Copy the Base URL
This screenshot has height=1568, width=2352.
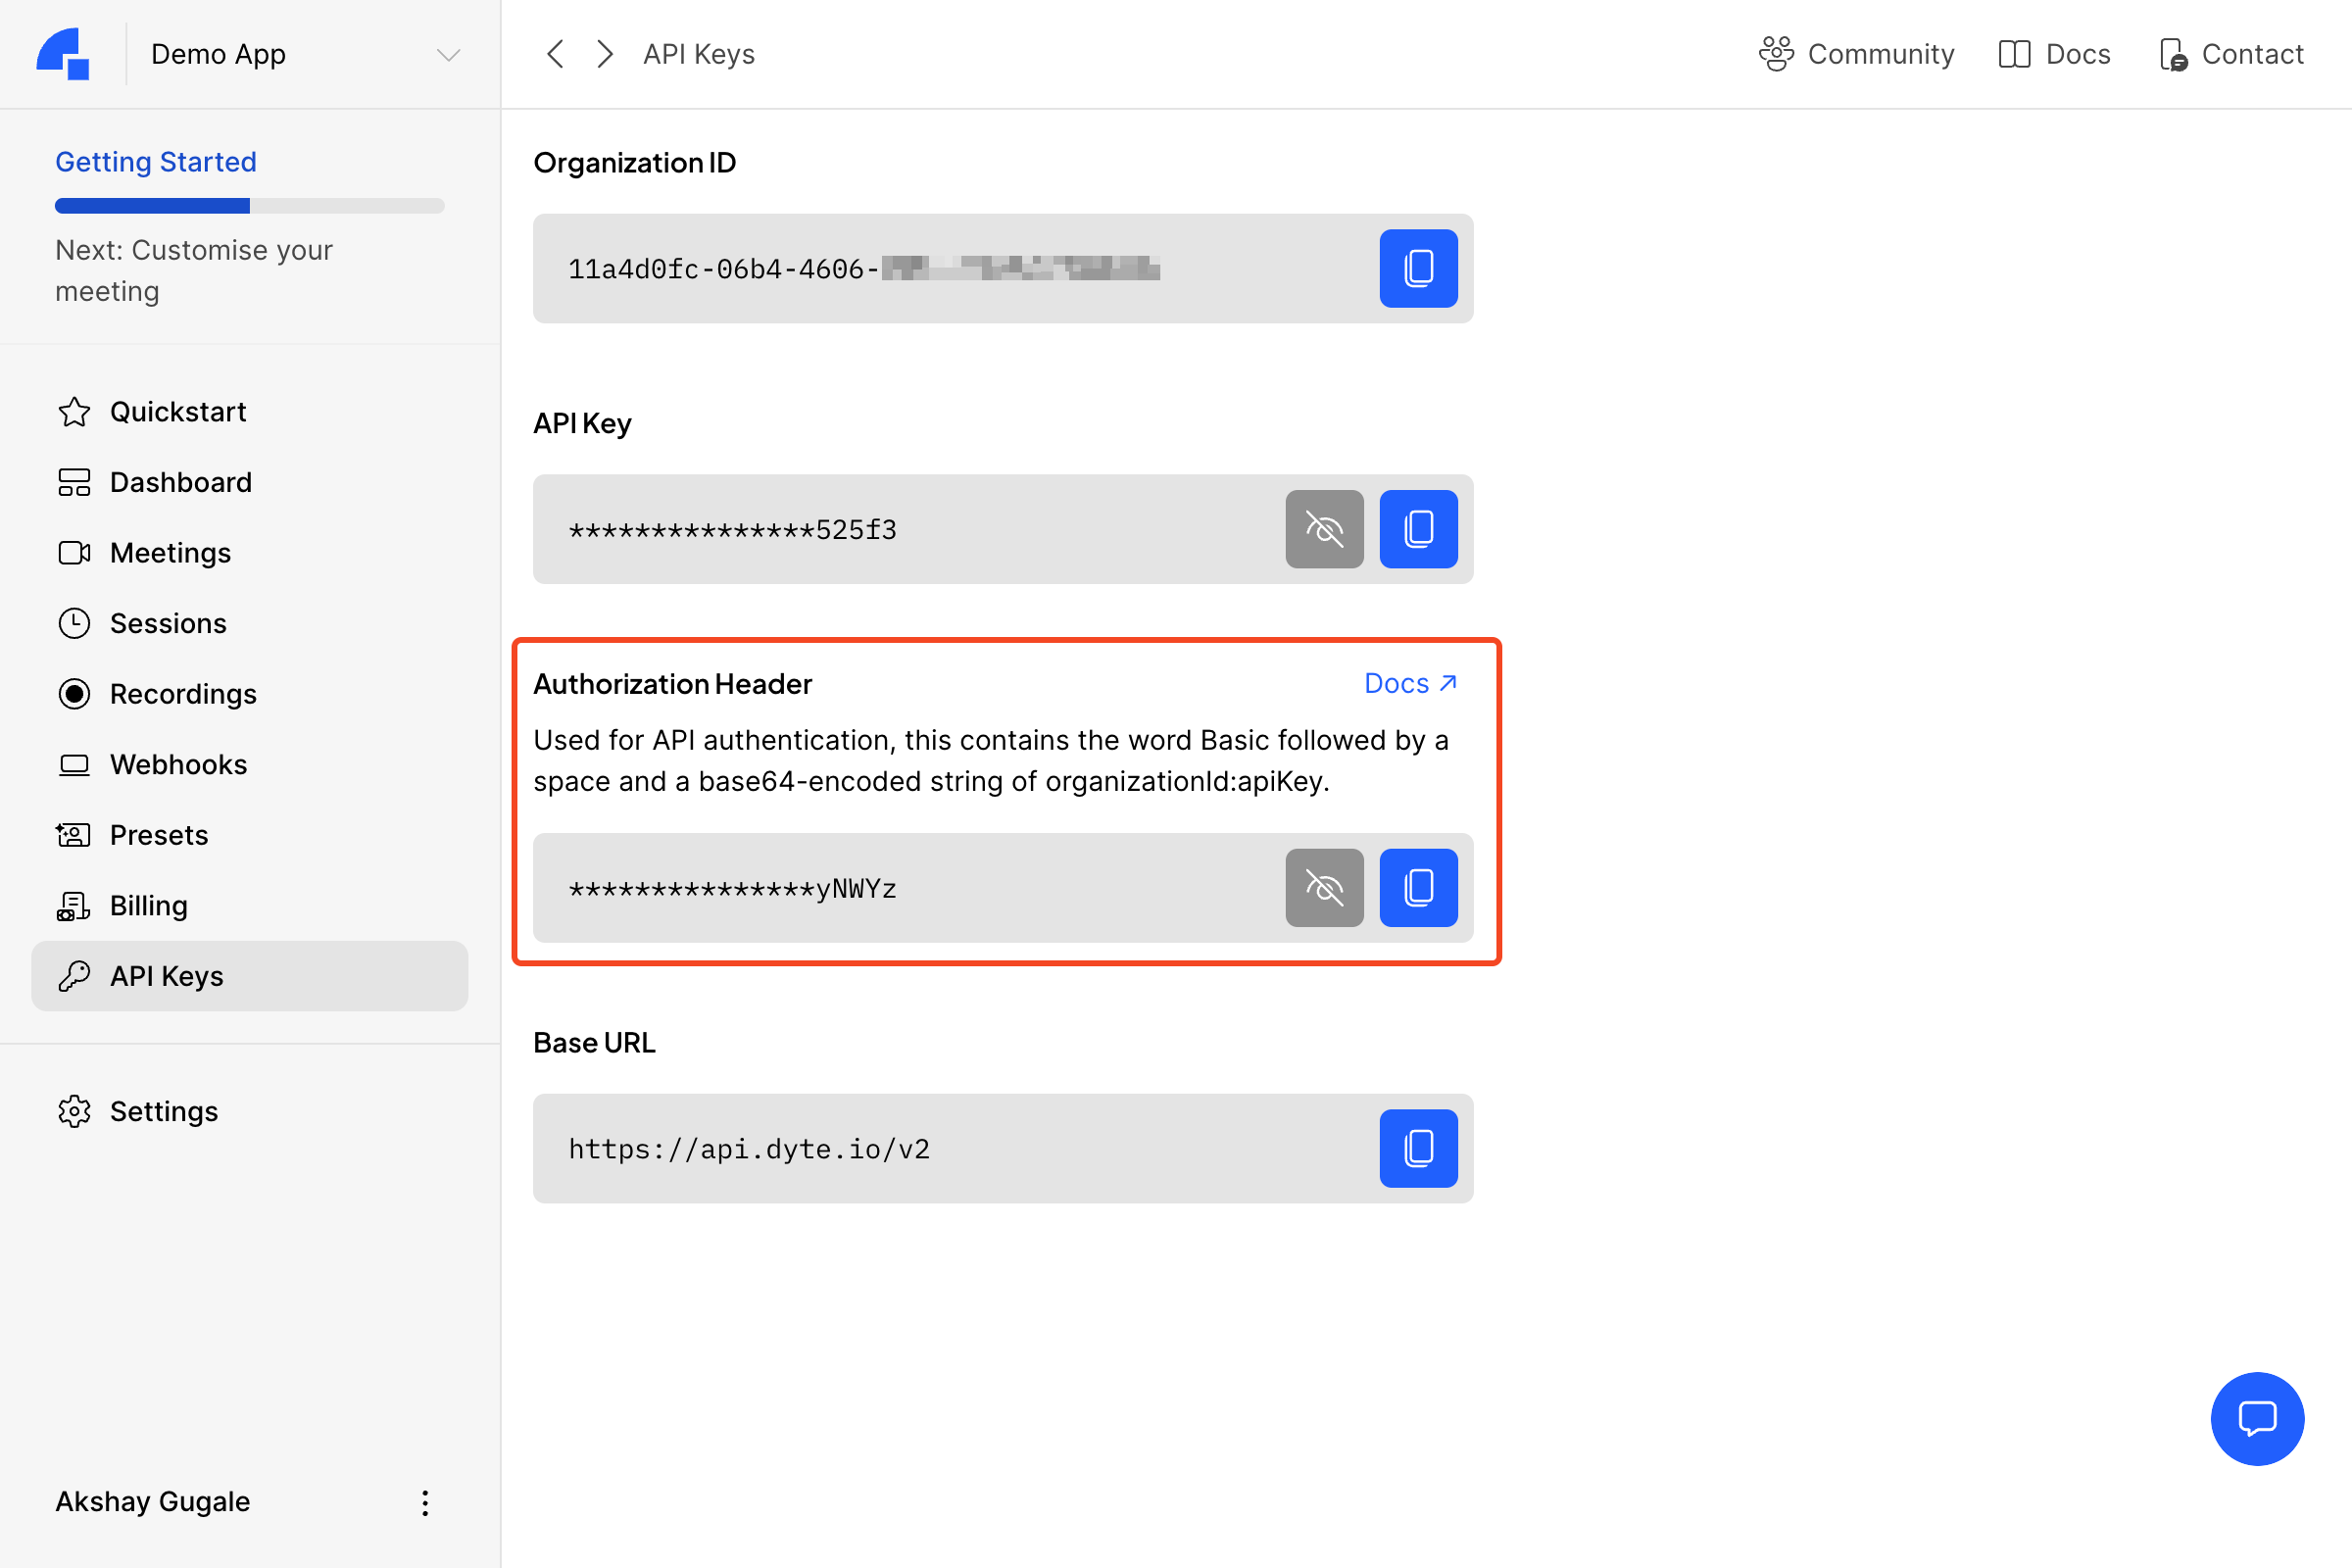pos(1418,1148)
